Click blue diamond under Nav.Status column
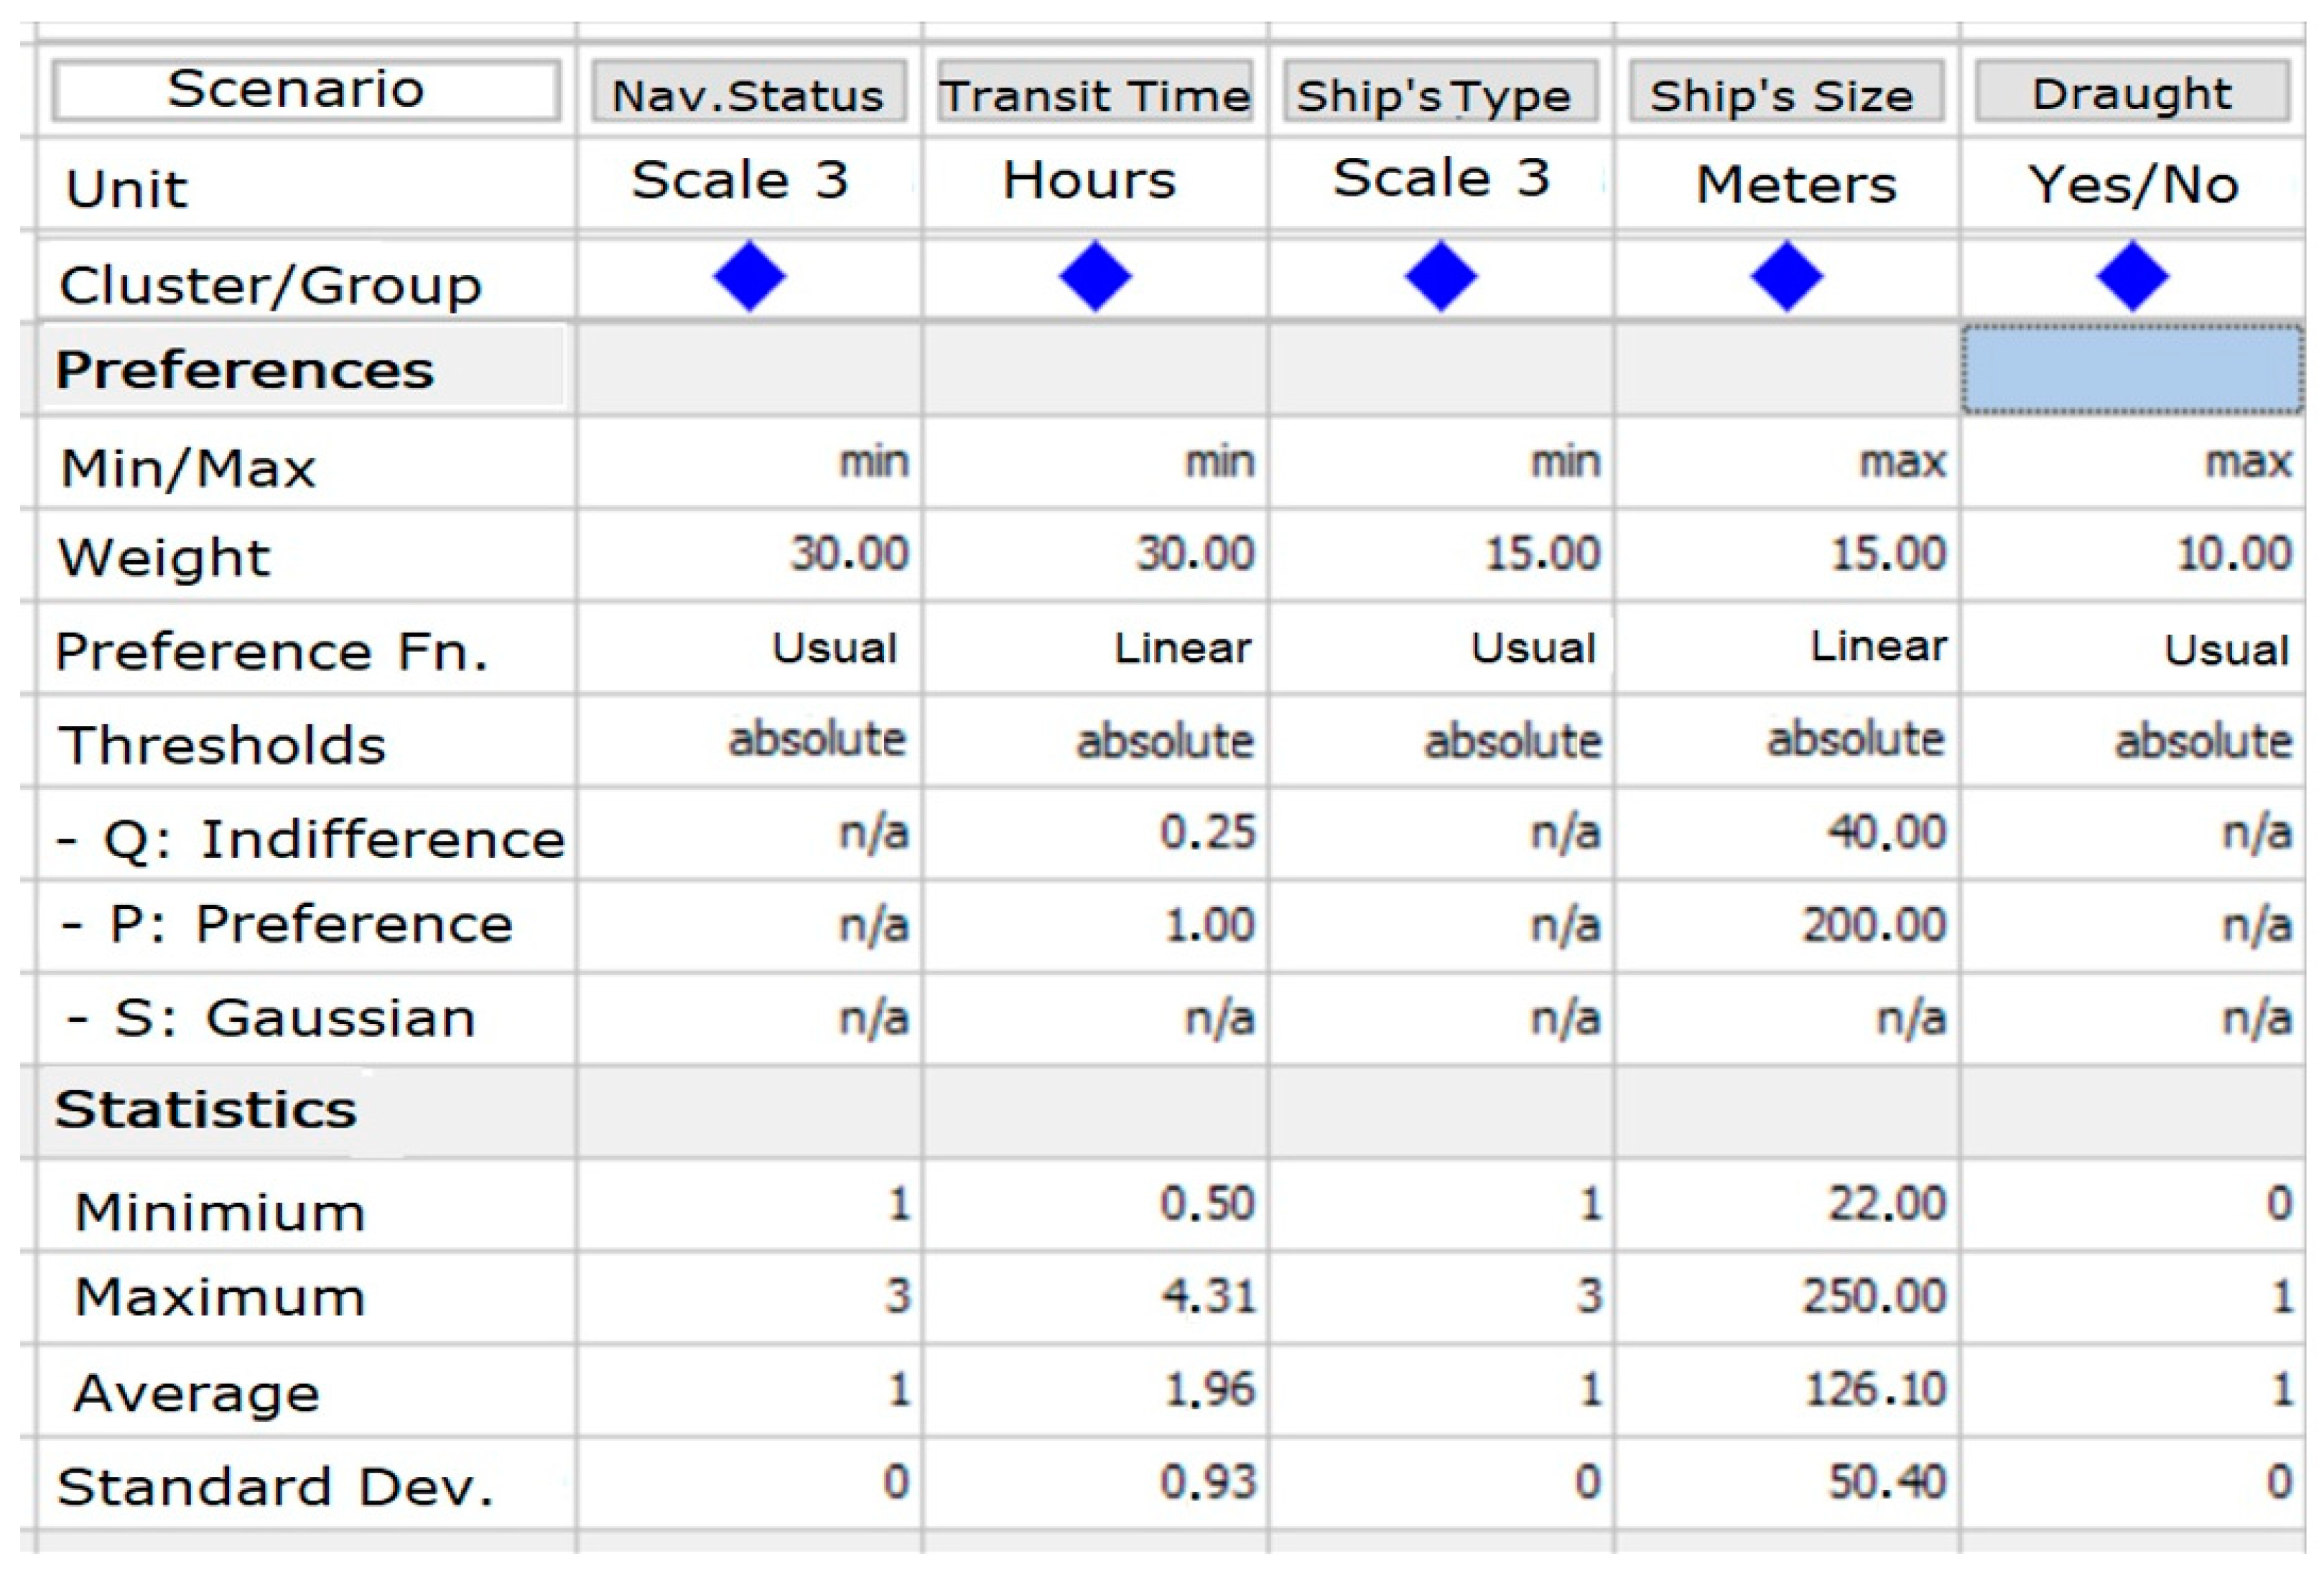Viewport: 2324px width, 1574px height. tap(749, 276)
